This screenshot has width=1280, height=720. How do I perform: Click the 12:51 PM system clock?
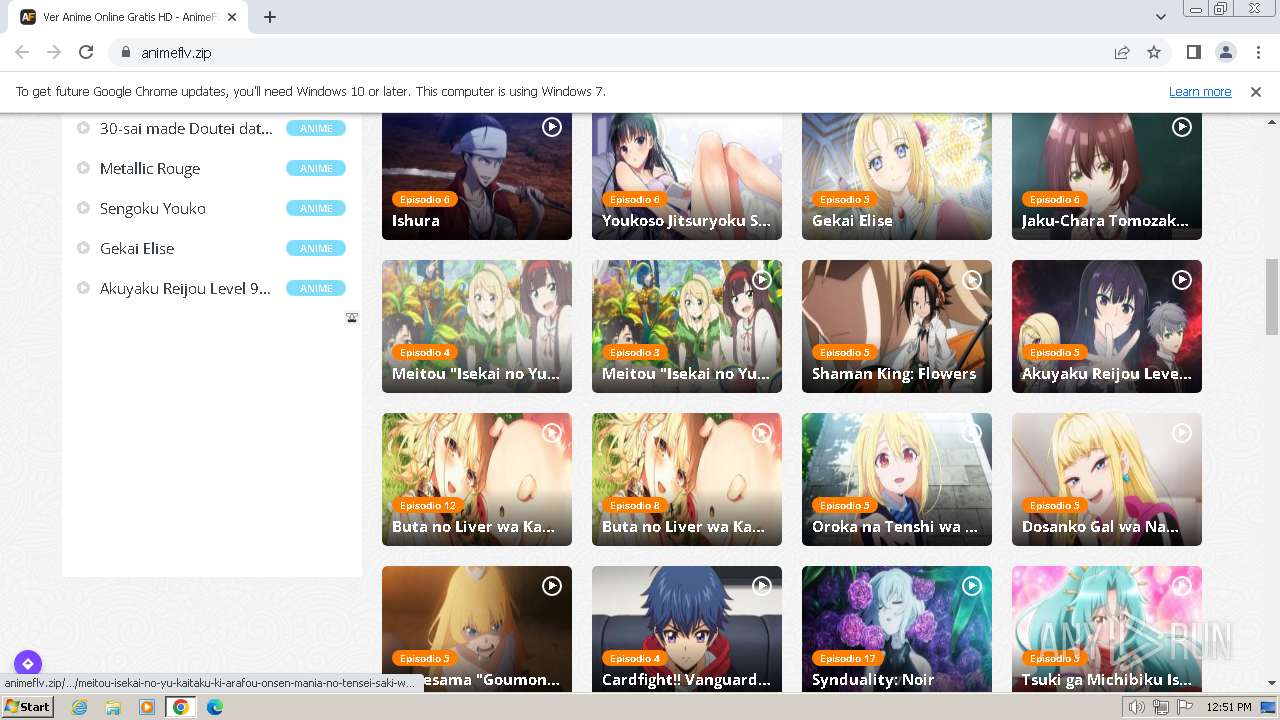[x=1229, y=707]
